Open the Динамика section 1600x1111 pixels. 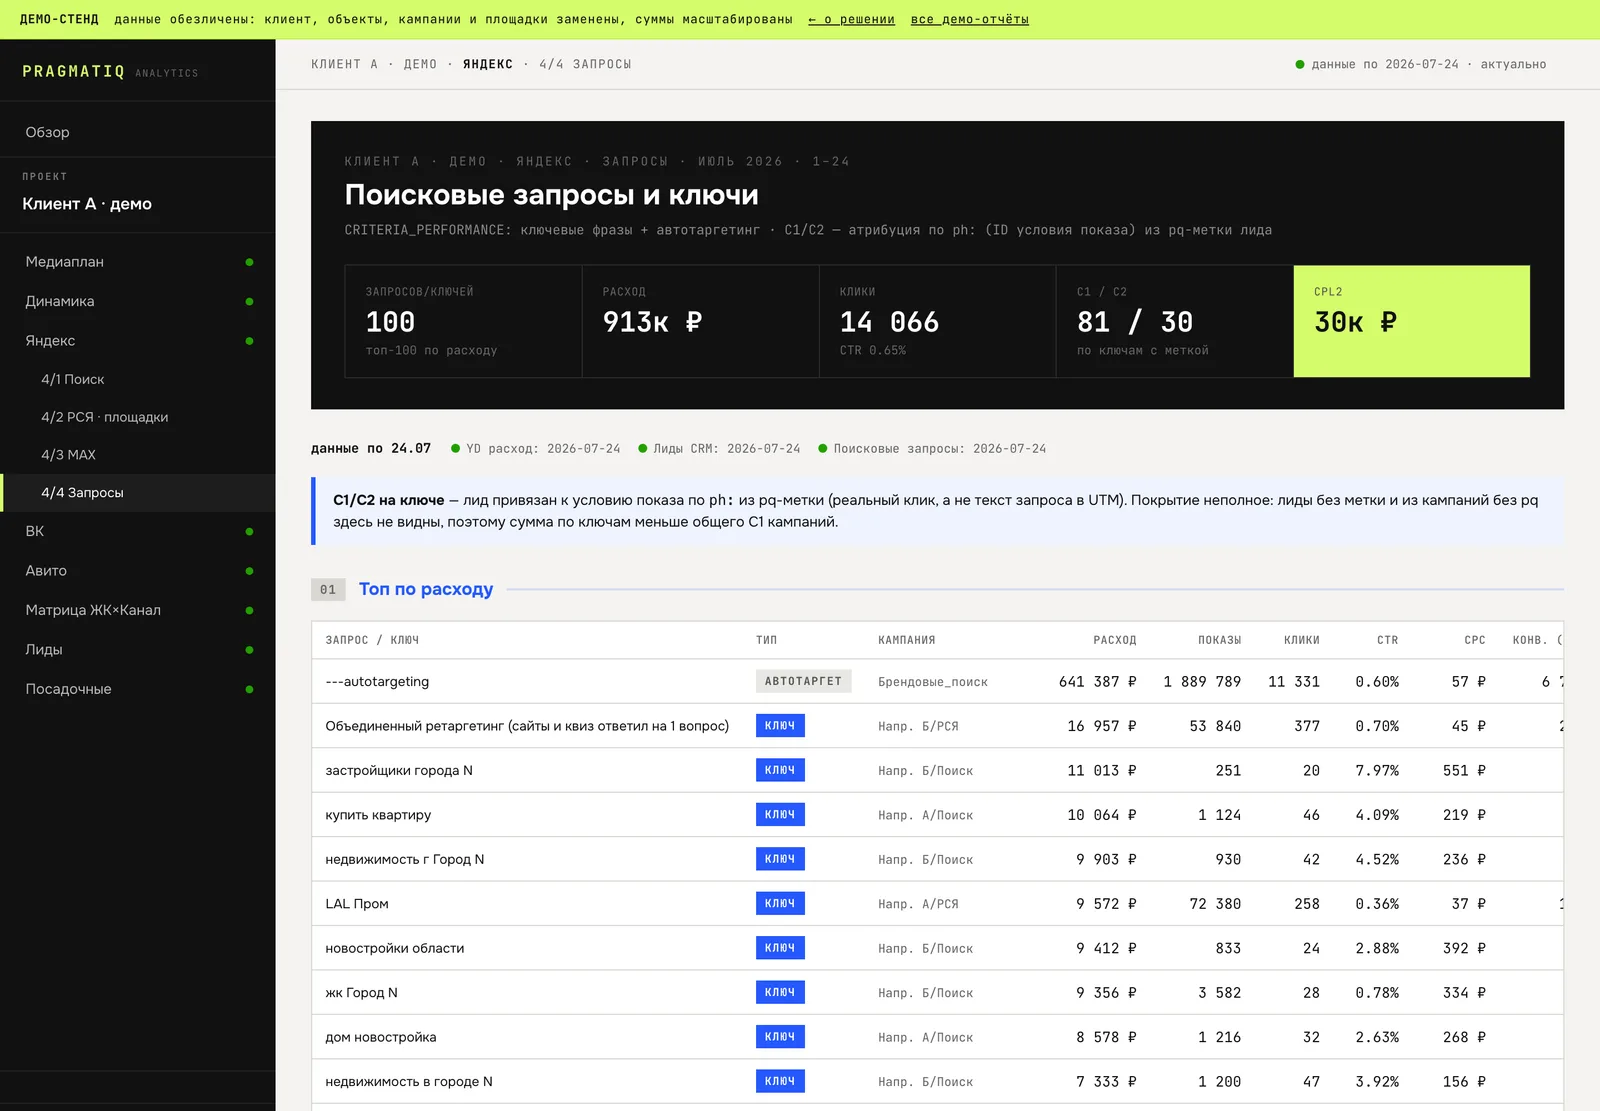(x=138, y=301)
